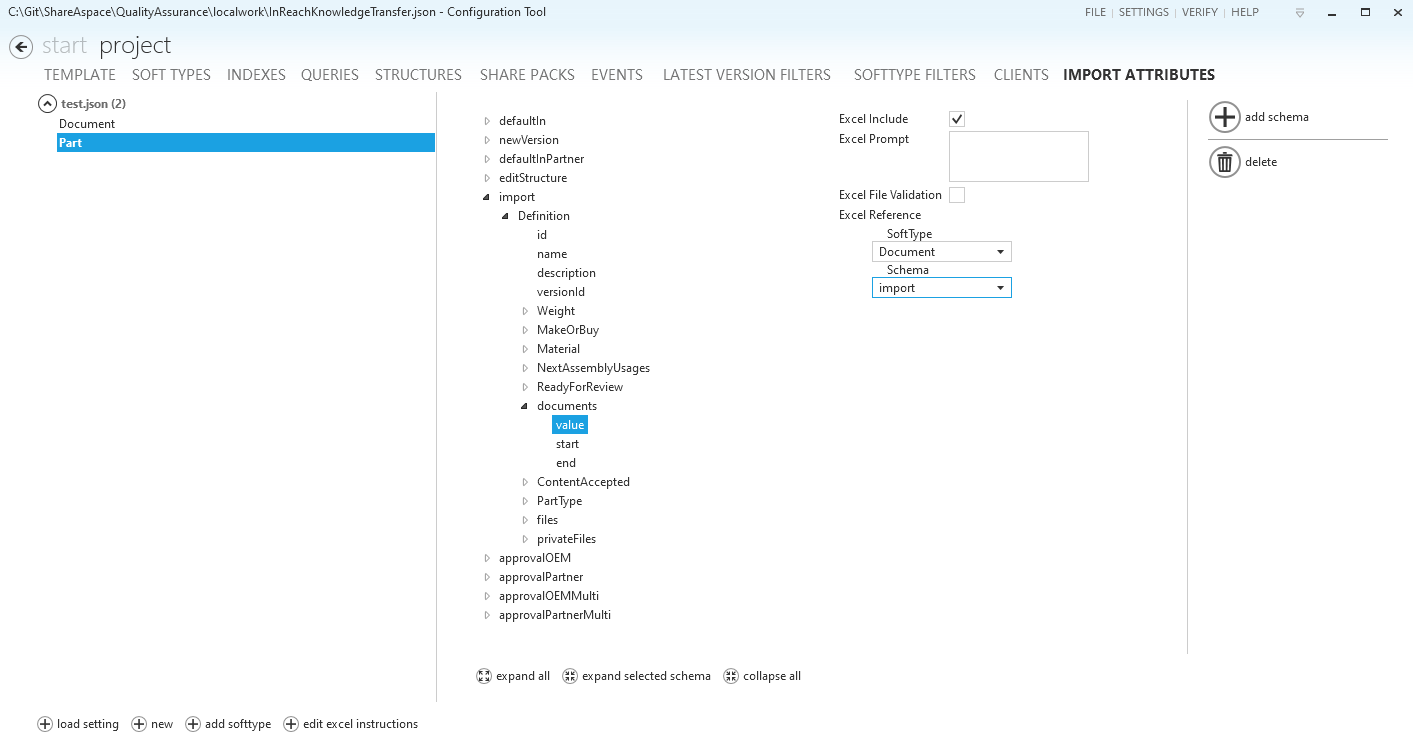Click the load setting plus icon
Viewport: 1413px width, 756px height.
click(45, 724)
